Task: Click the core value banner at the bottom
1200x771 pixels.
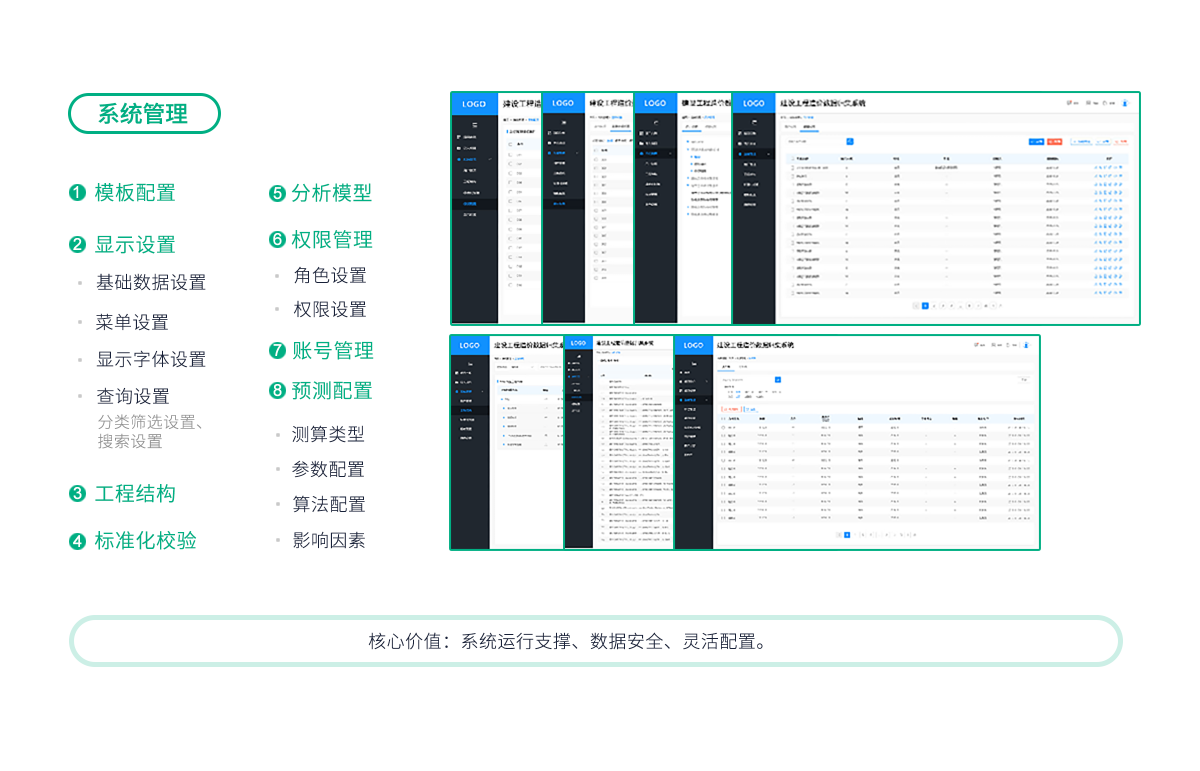Action: coord(595,641)
